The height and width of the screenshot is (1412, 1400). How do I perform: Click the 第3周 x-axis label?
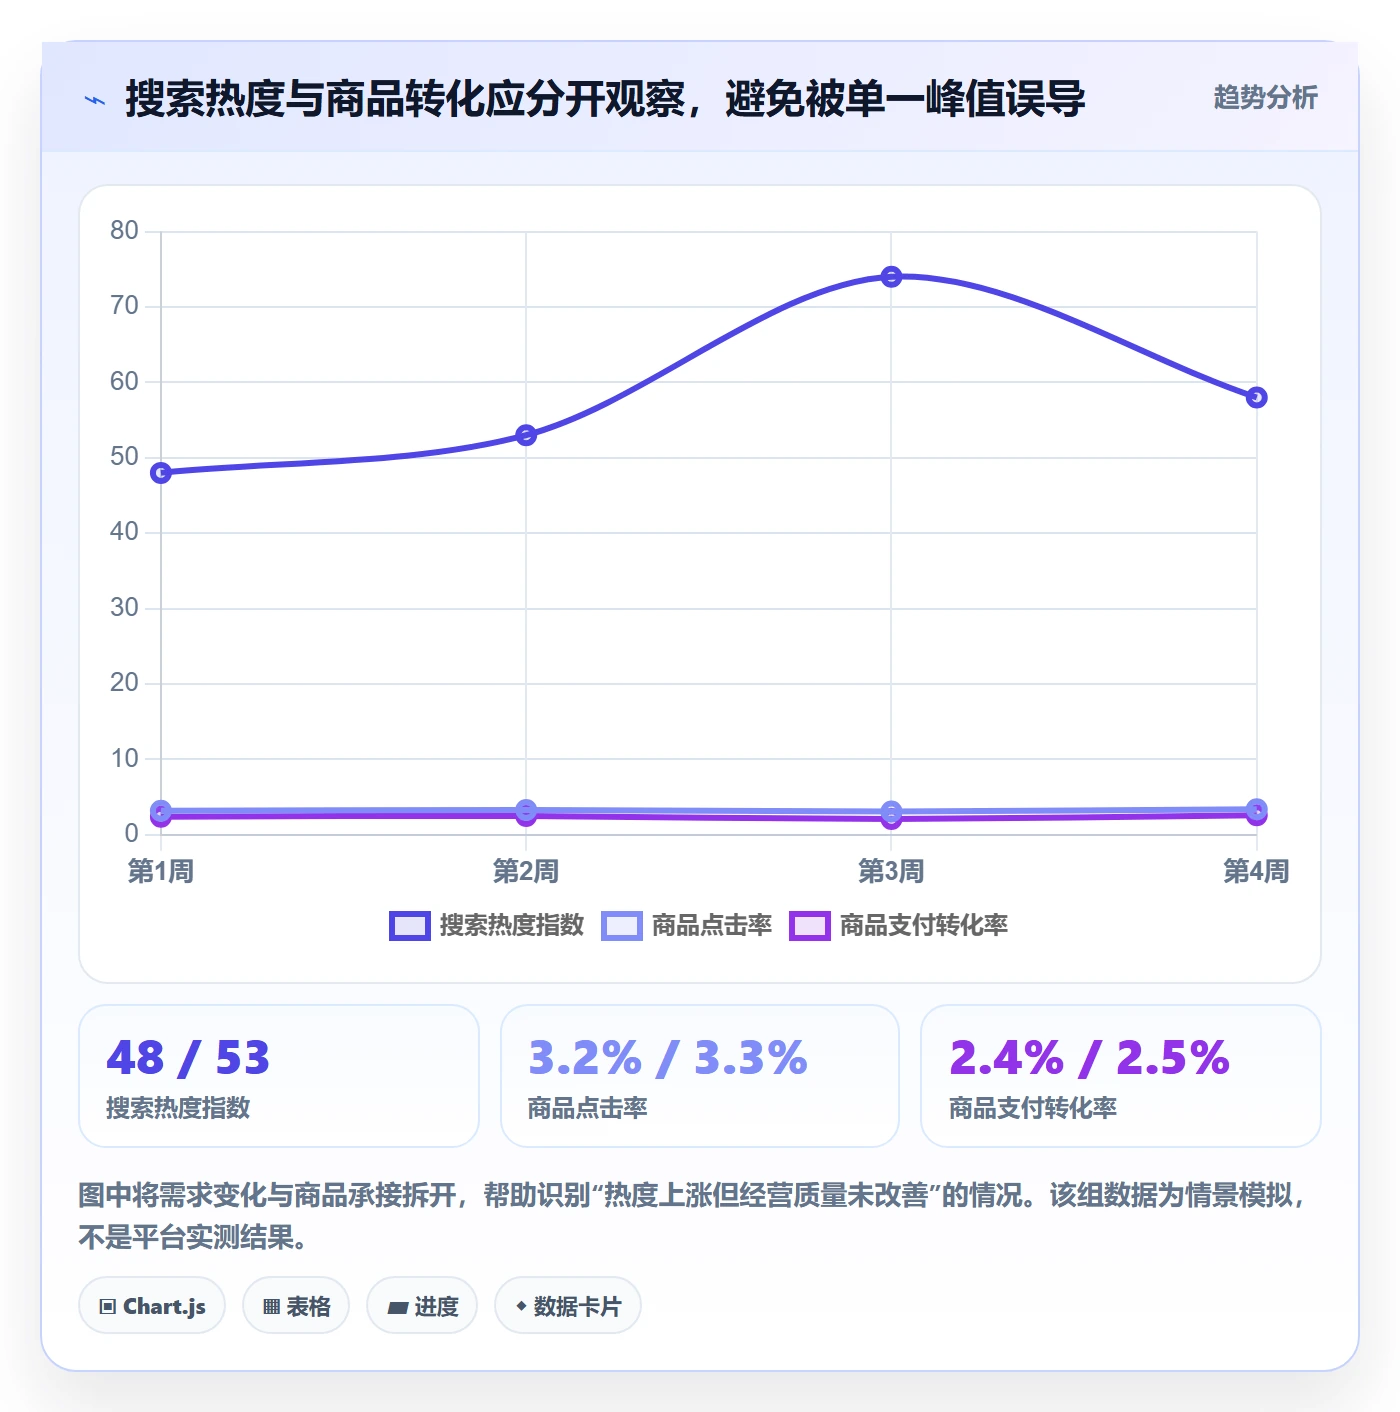point(891,872)
